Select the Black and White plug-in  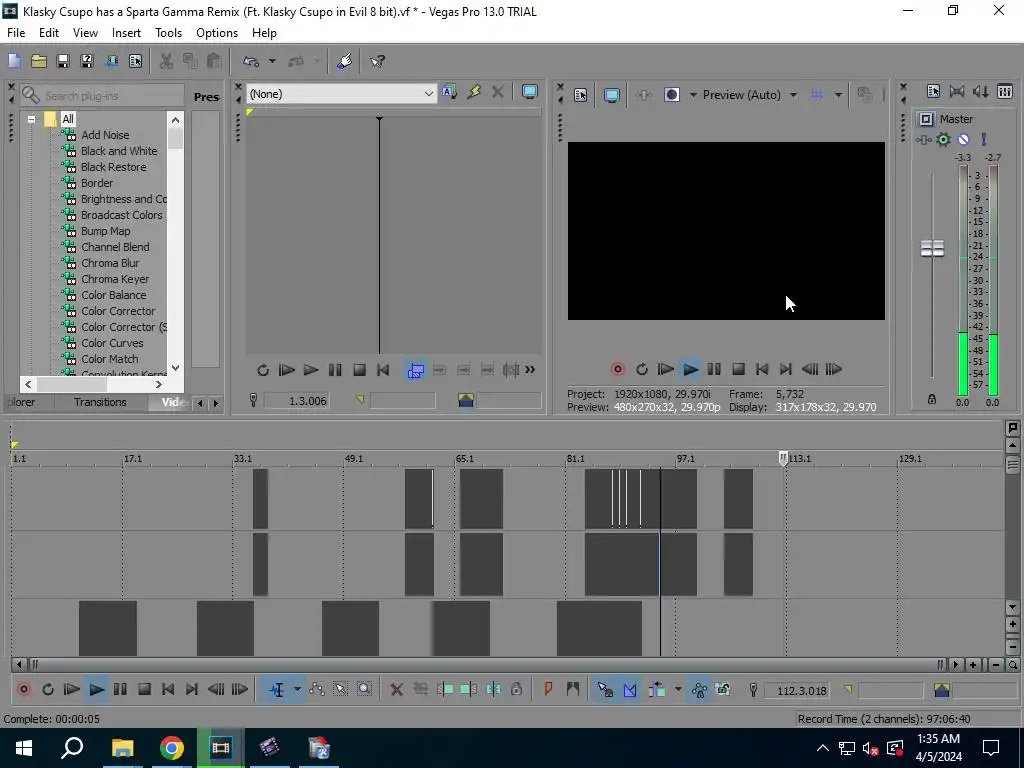click(119, 152)
